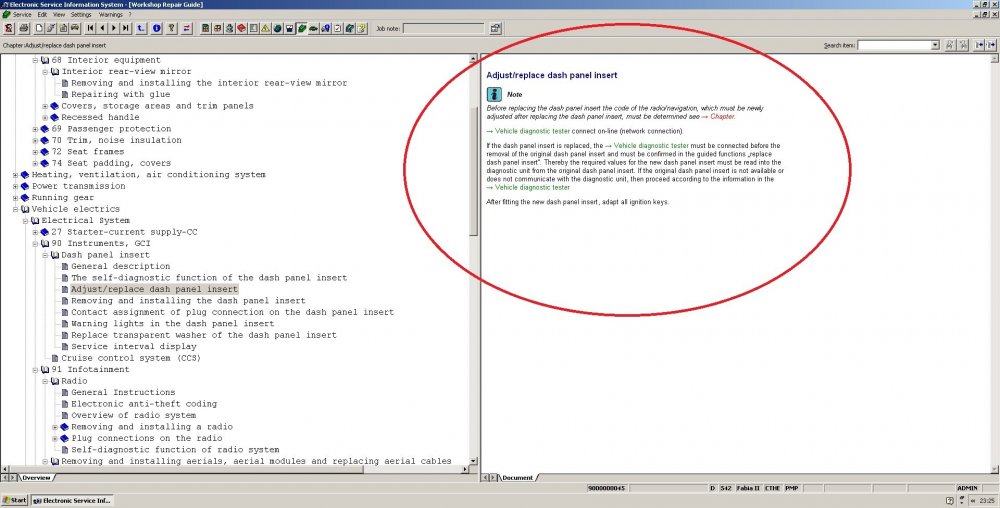Click the Windows Start button
This screenshot has height=508, width=1000.
(15, 500)
